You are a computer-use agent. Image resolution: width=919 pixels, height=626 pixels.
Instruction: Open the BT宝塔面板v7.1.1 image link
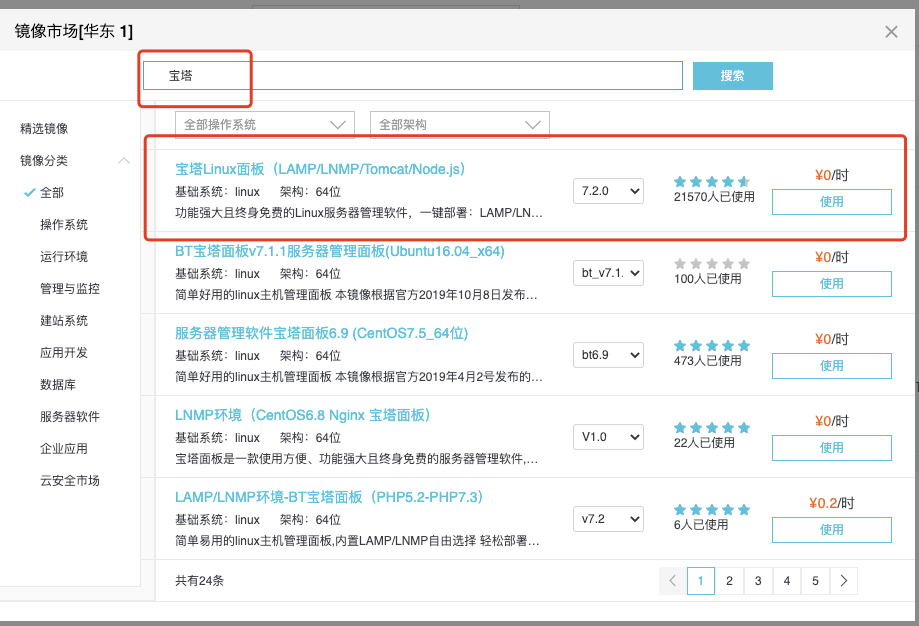pyautogui.click(x=340, y=251)
